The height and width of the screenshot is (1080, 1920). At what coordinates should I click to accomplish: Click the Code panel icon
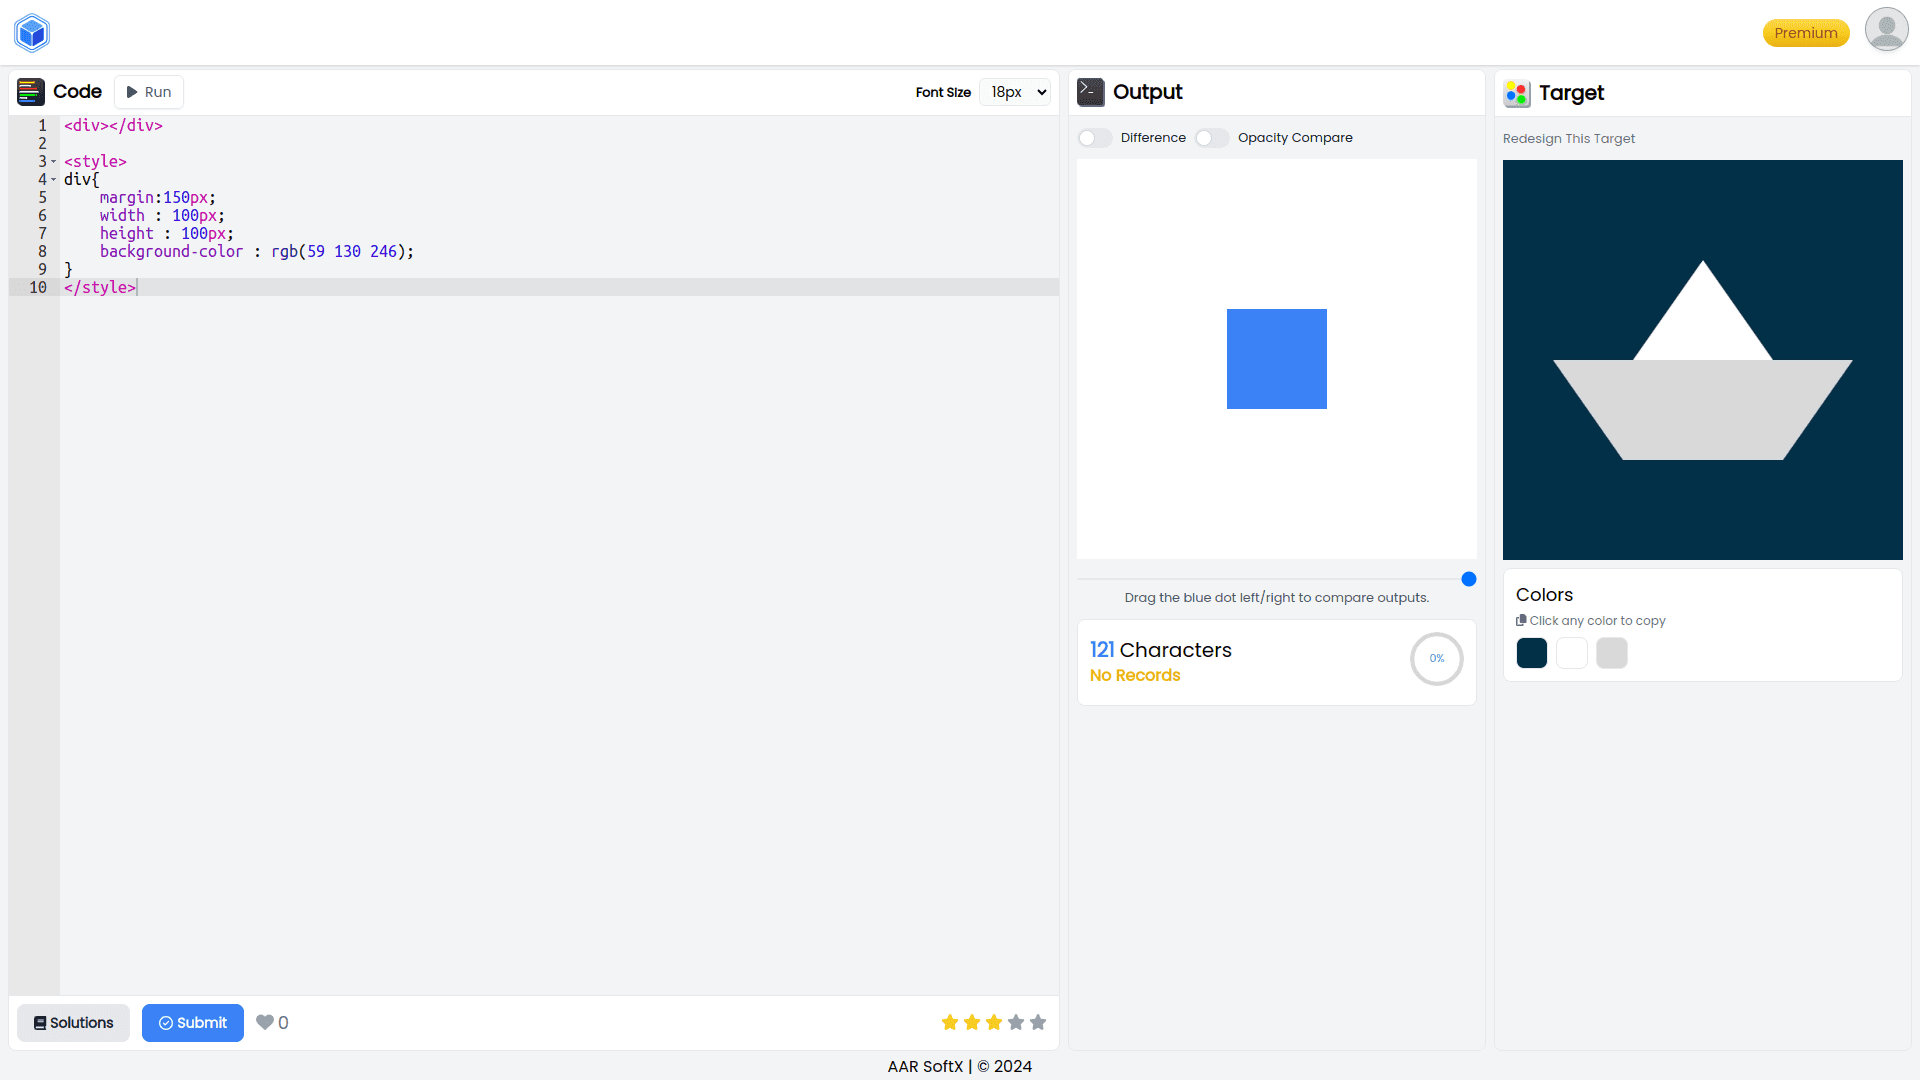coord(30,91)
